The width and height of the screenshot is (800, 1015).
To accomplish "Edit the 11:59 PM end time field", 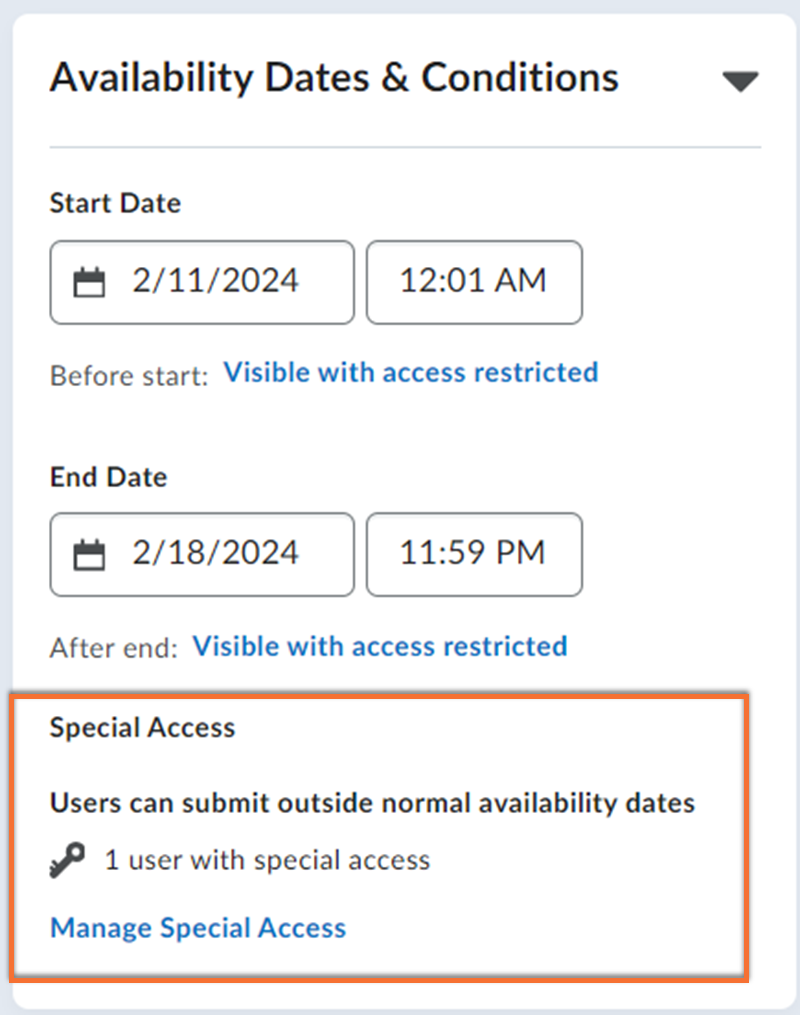I will [x=473, y=553].
